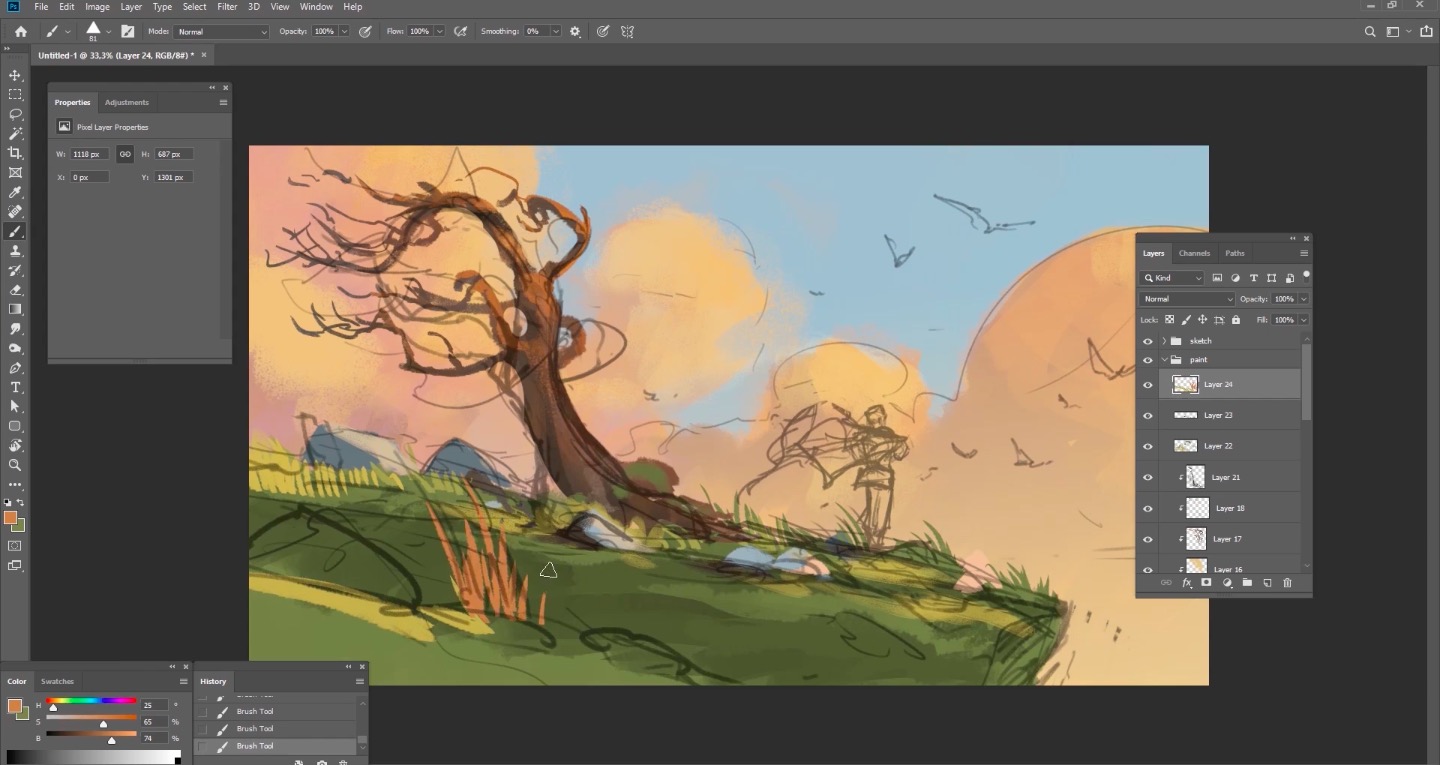Click the foreground color swatch in toolbar
This screenshot has height=765, width=1440.
(x=10, y=518)
